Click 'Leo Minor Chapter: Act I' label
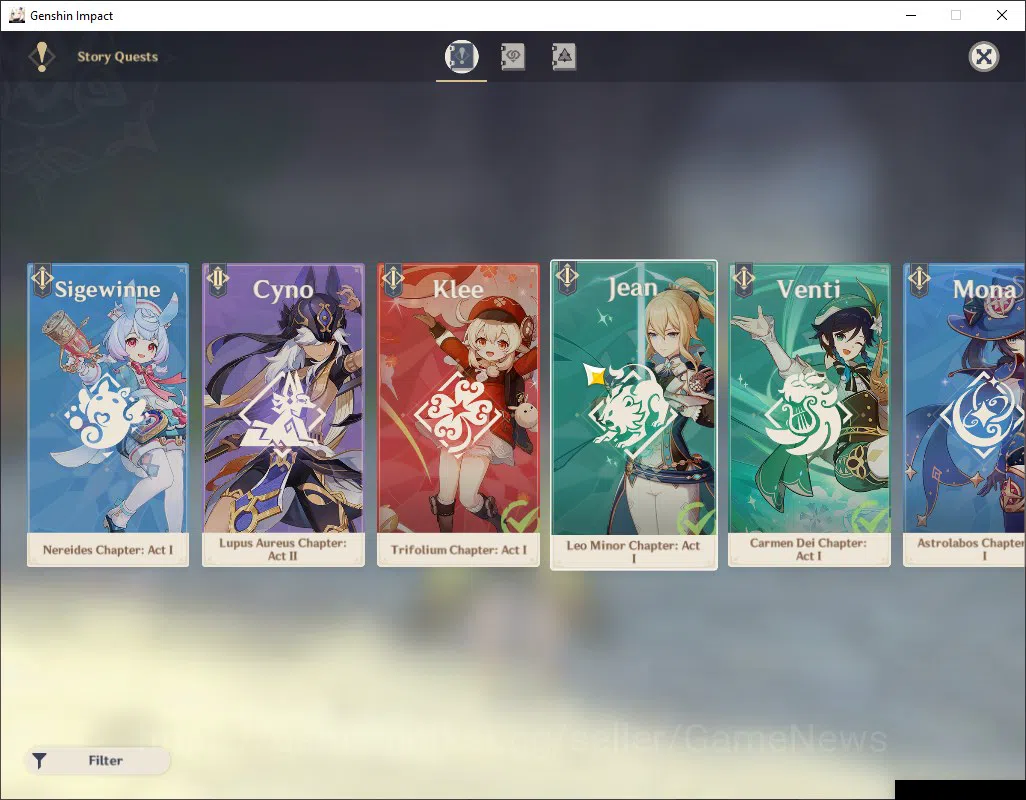This screenshot has width=1026, height=800. (x=633, y=552)
